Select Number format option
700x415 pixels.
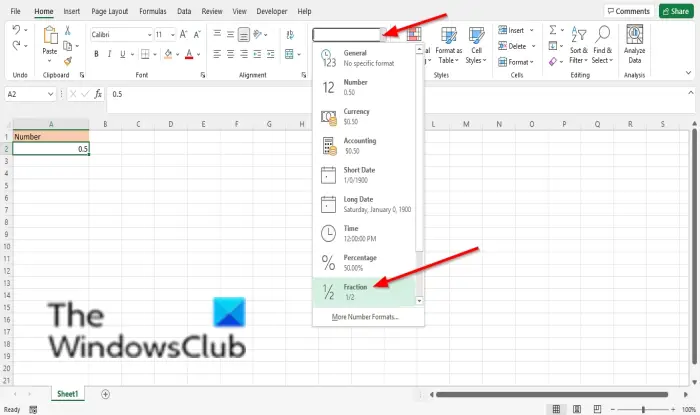pyautogui.click(x=364, y=87)
